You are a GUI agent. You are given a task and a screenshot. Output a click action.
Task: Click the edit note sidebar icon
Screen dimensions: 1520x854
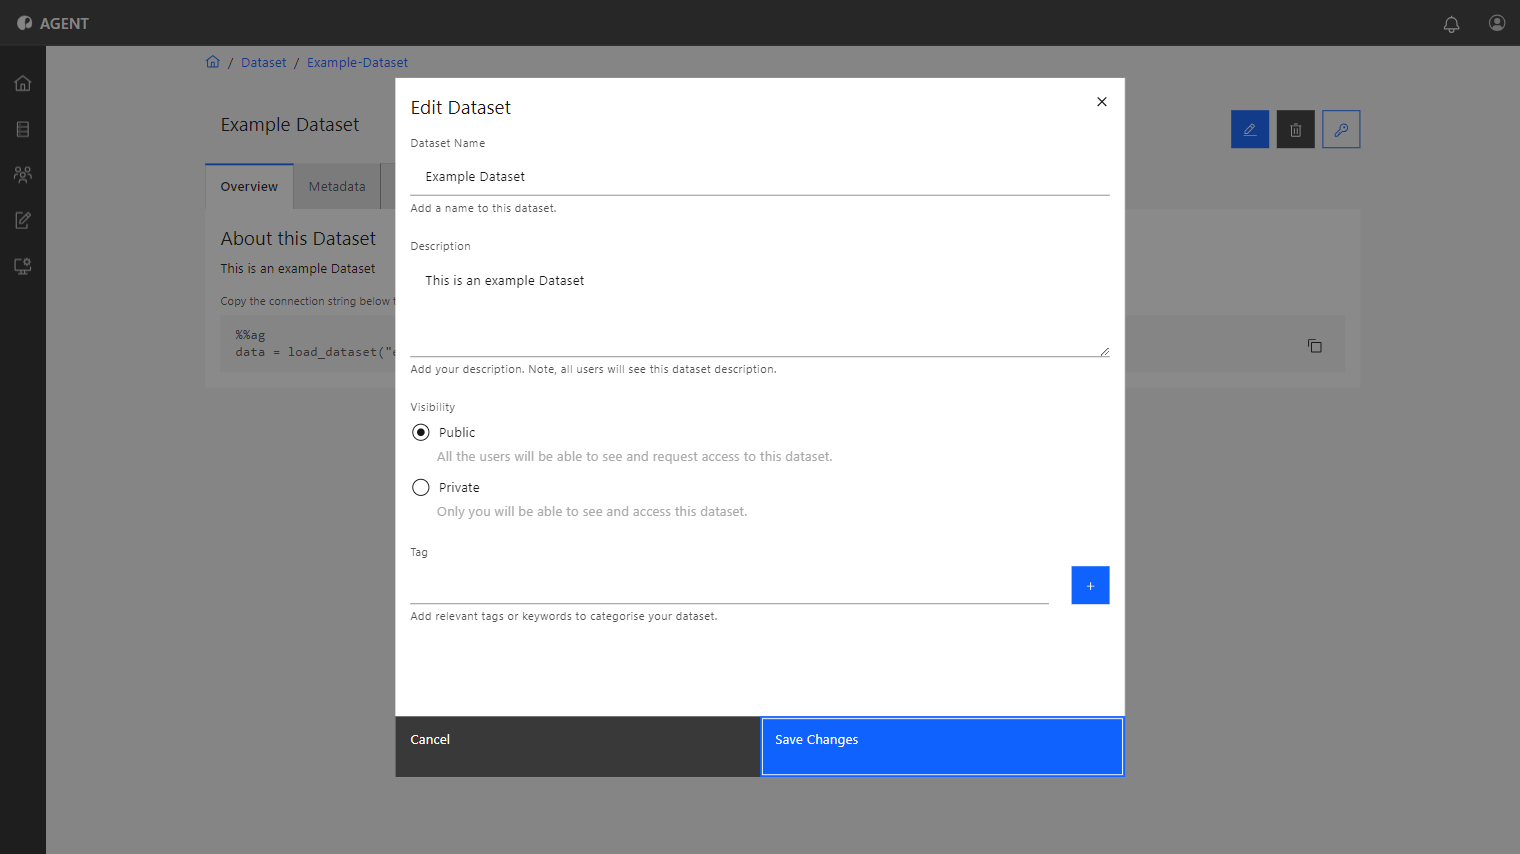pos(23,220)
